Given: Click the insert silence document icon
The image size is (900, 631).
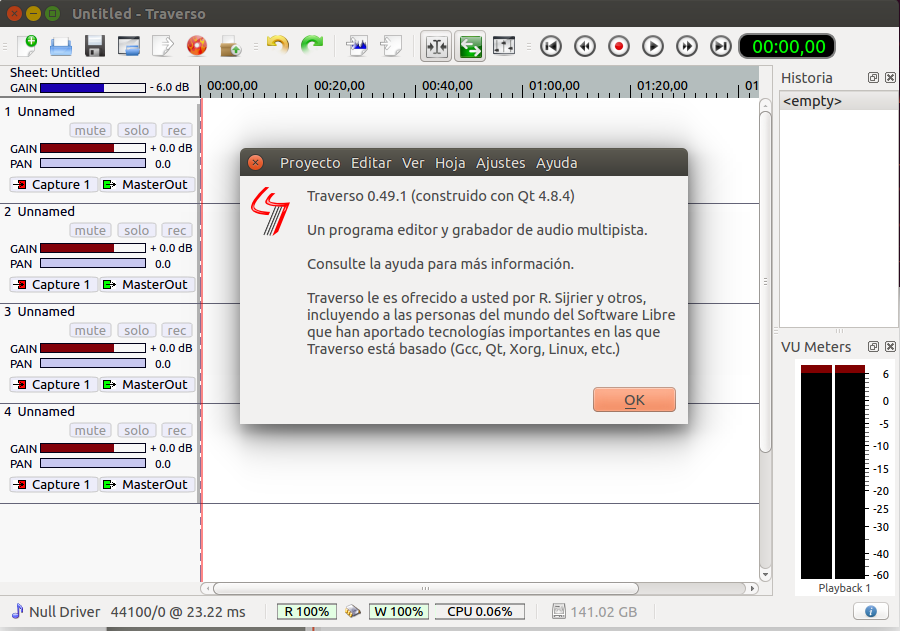Looking at the screenshot, I should [391, 46].
